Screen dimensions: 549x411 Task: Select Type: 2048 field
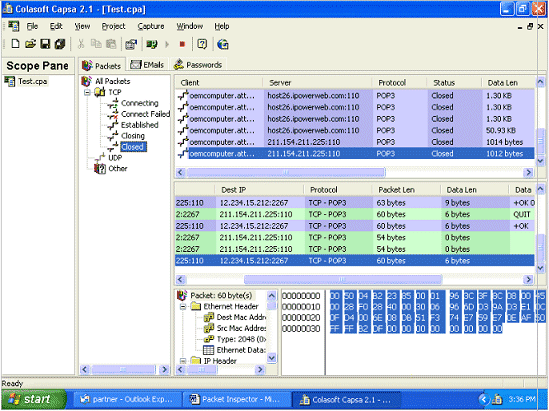tap(241, 339)
